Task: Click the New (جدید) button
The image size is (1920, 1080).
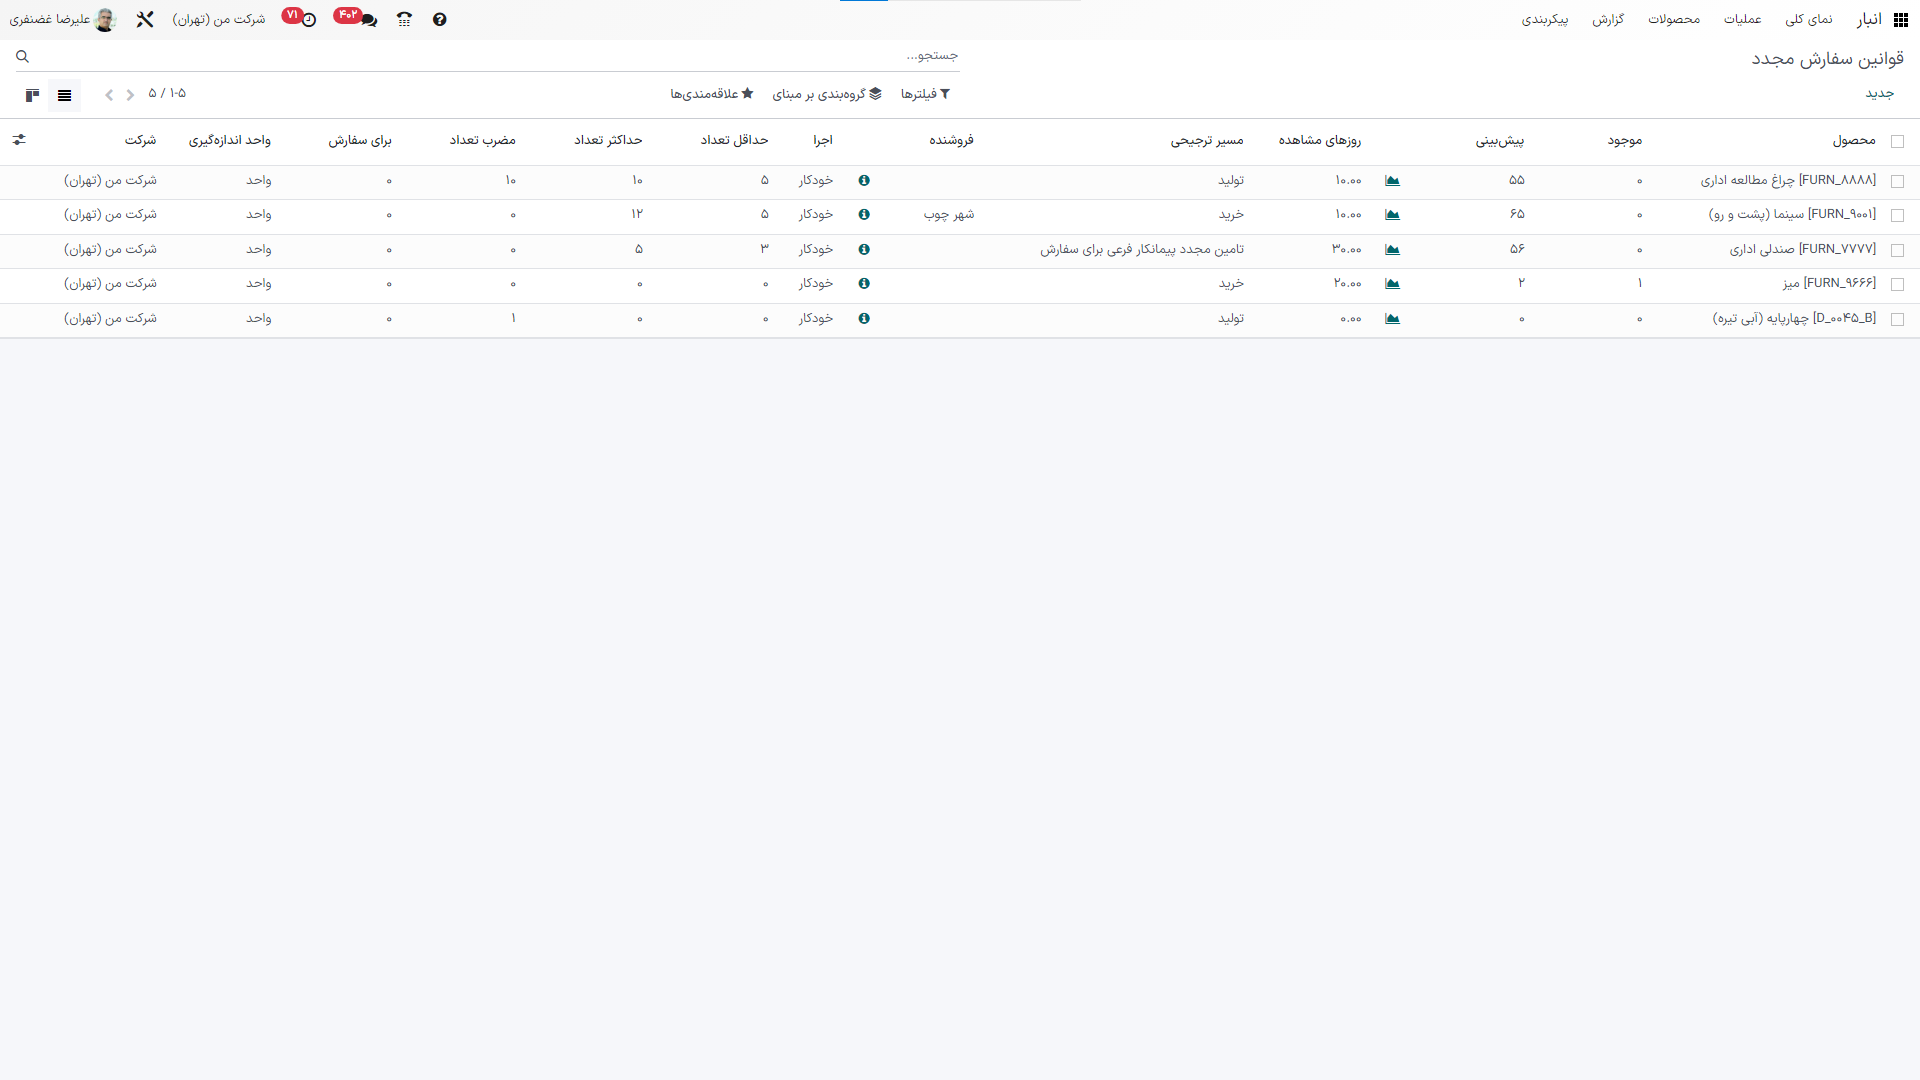Action: point(1879,93)
